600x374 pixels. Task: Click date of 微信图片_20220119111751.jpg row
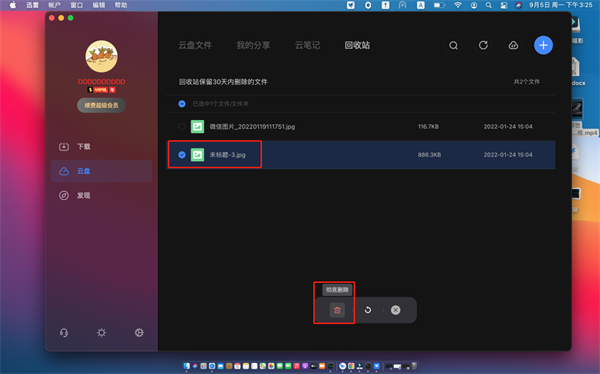[508, 126]
